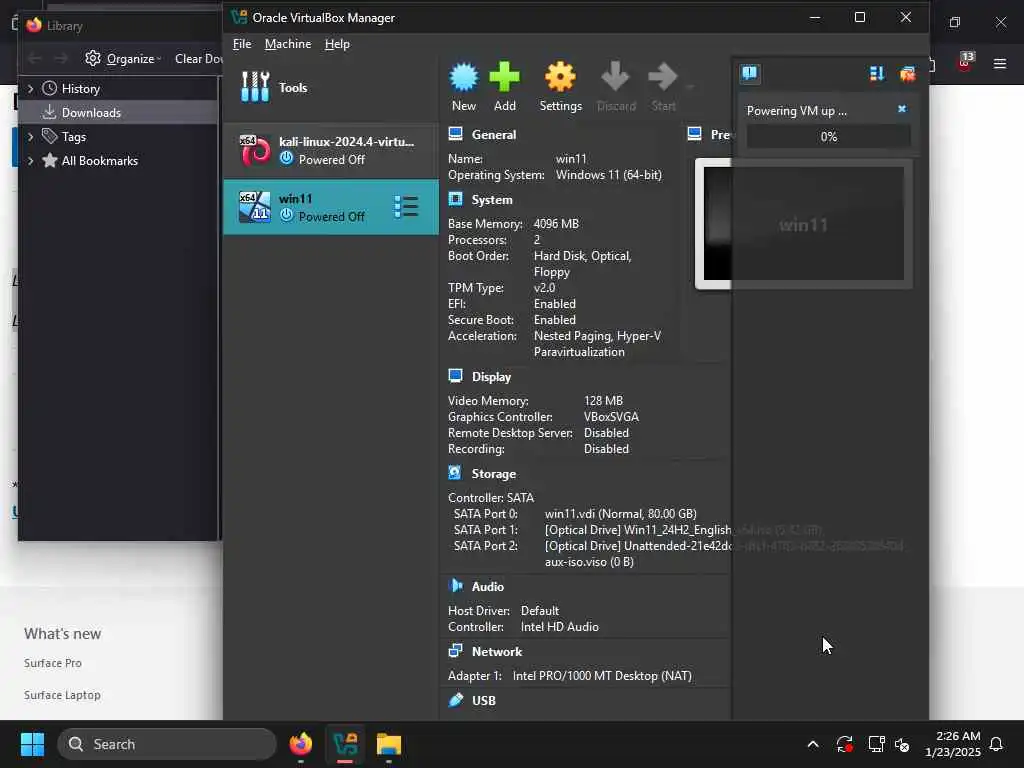This screenshot has height=768, width=1024.
Task: Click the Audio section icon
Action: (x=455, y=586)
